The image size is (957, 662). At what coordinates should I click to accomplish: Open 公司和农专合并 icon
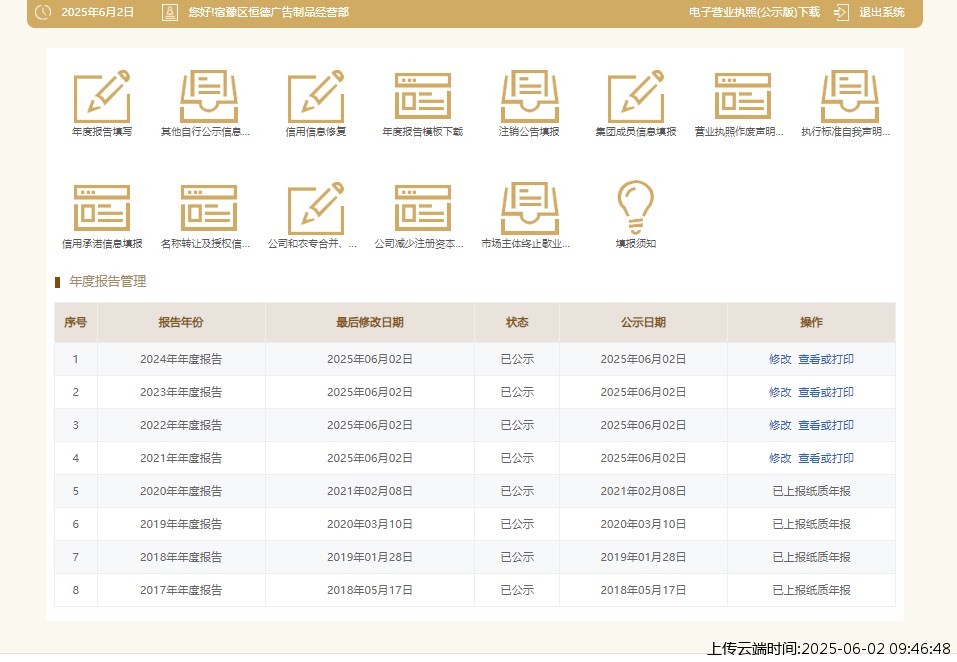click(x=316, y=208)
